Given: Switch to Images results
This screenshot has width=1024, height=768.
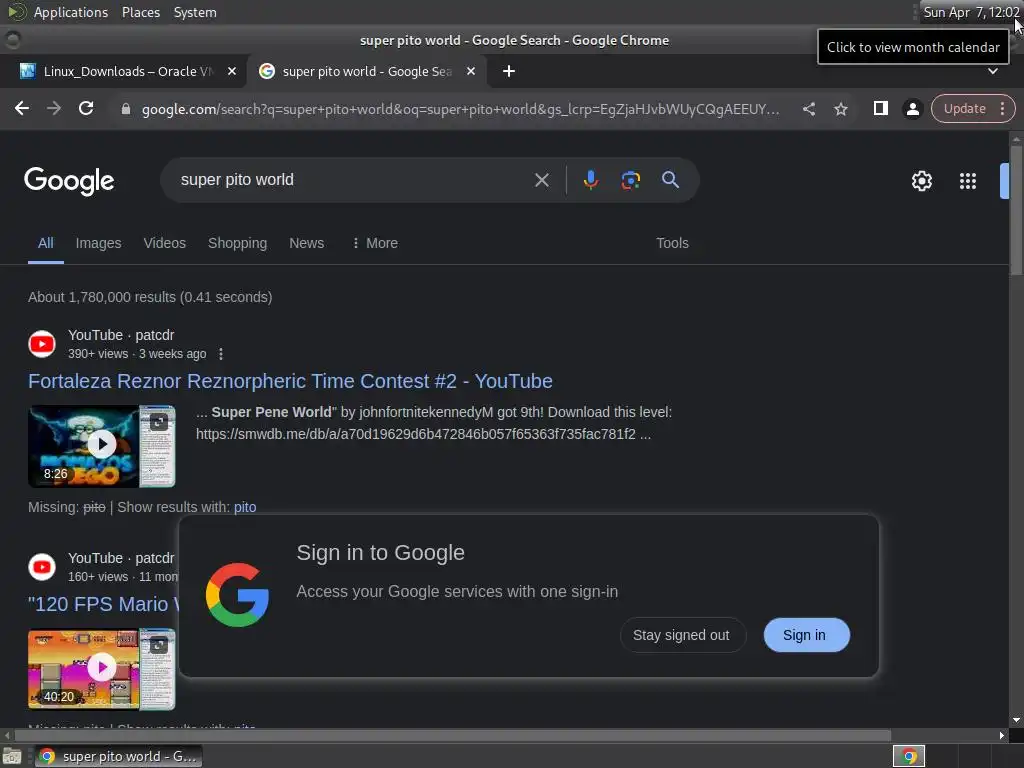Looking at the screenshot, I should click(98, 243).
